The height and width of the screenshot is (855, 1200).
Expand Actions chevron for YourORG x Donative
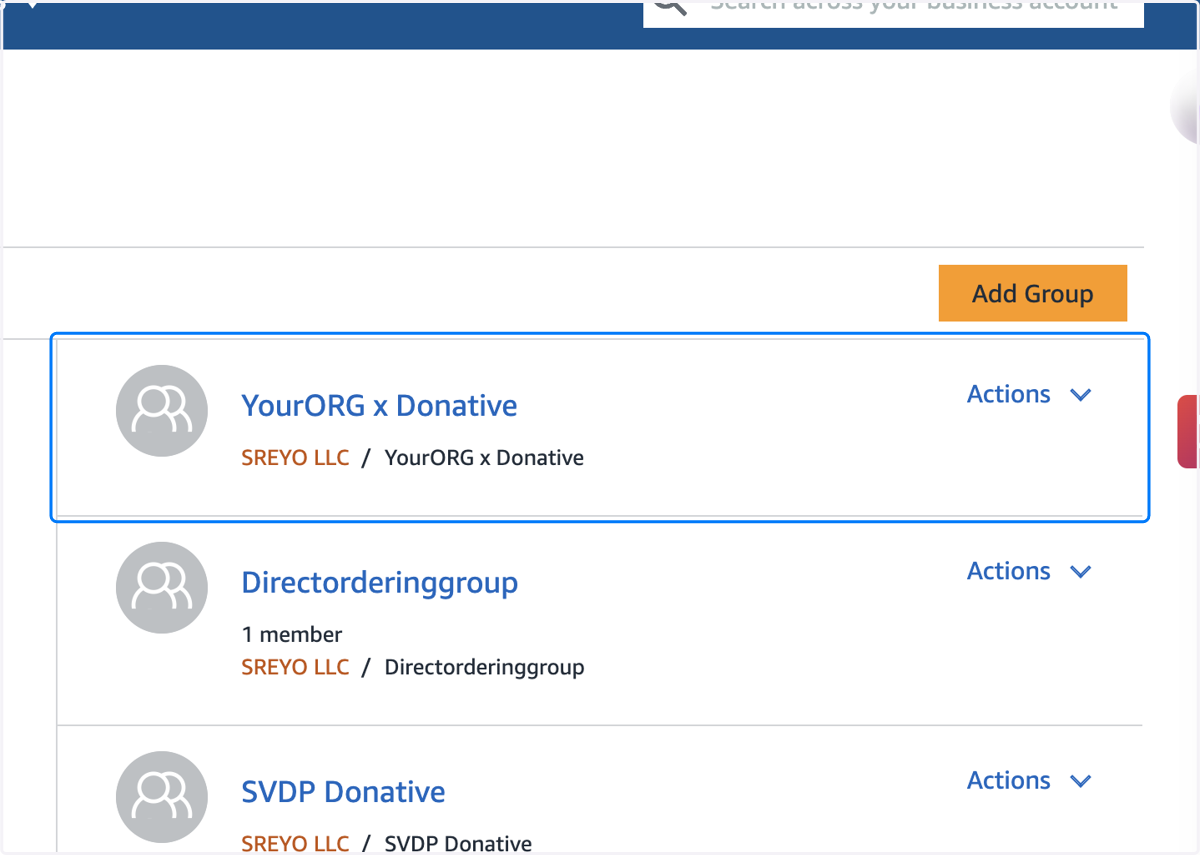(1080, 395)
